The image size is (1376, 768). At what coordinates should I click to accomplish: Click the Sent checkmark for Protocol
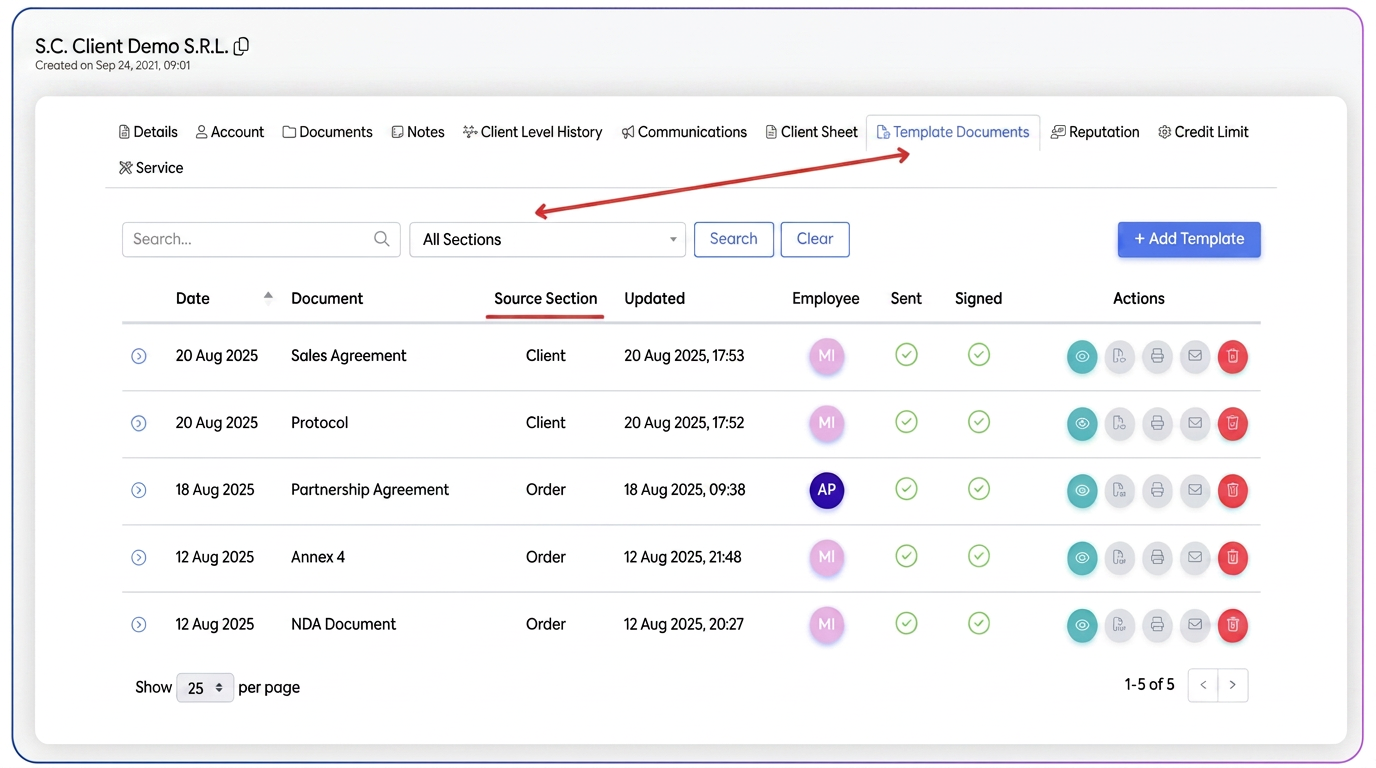tap(906, 422)
